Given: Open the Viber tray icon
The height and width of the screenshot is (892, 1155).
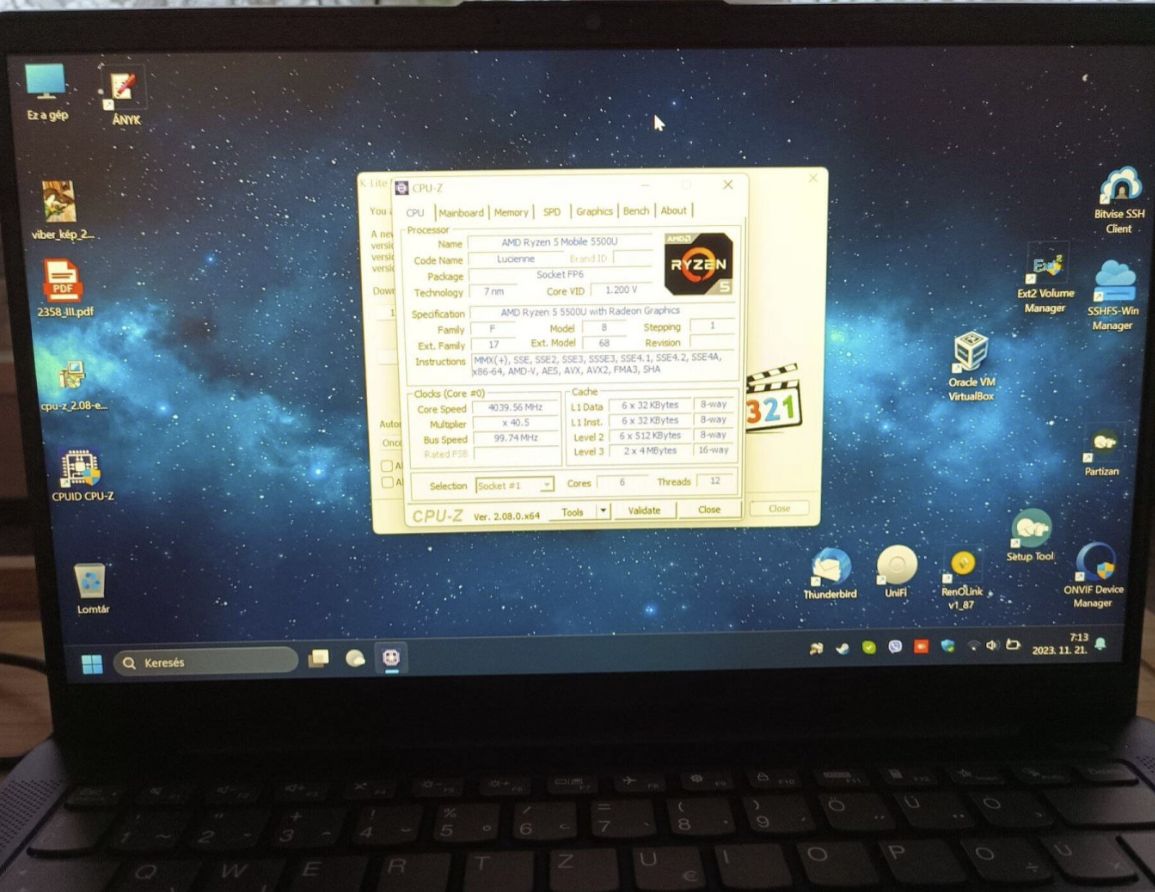Looking at the screenshot, I should [895, 647].
